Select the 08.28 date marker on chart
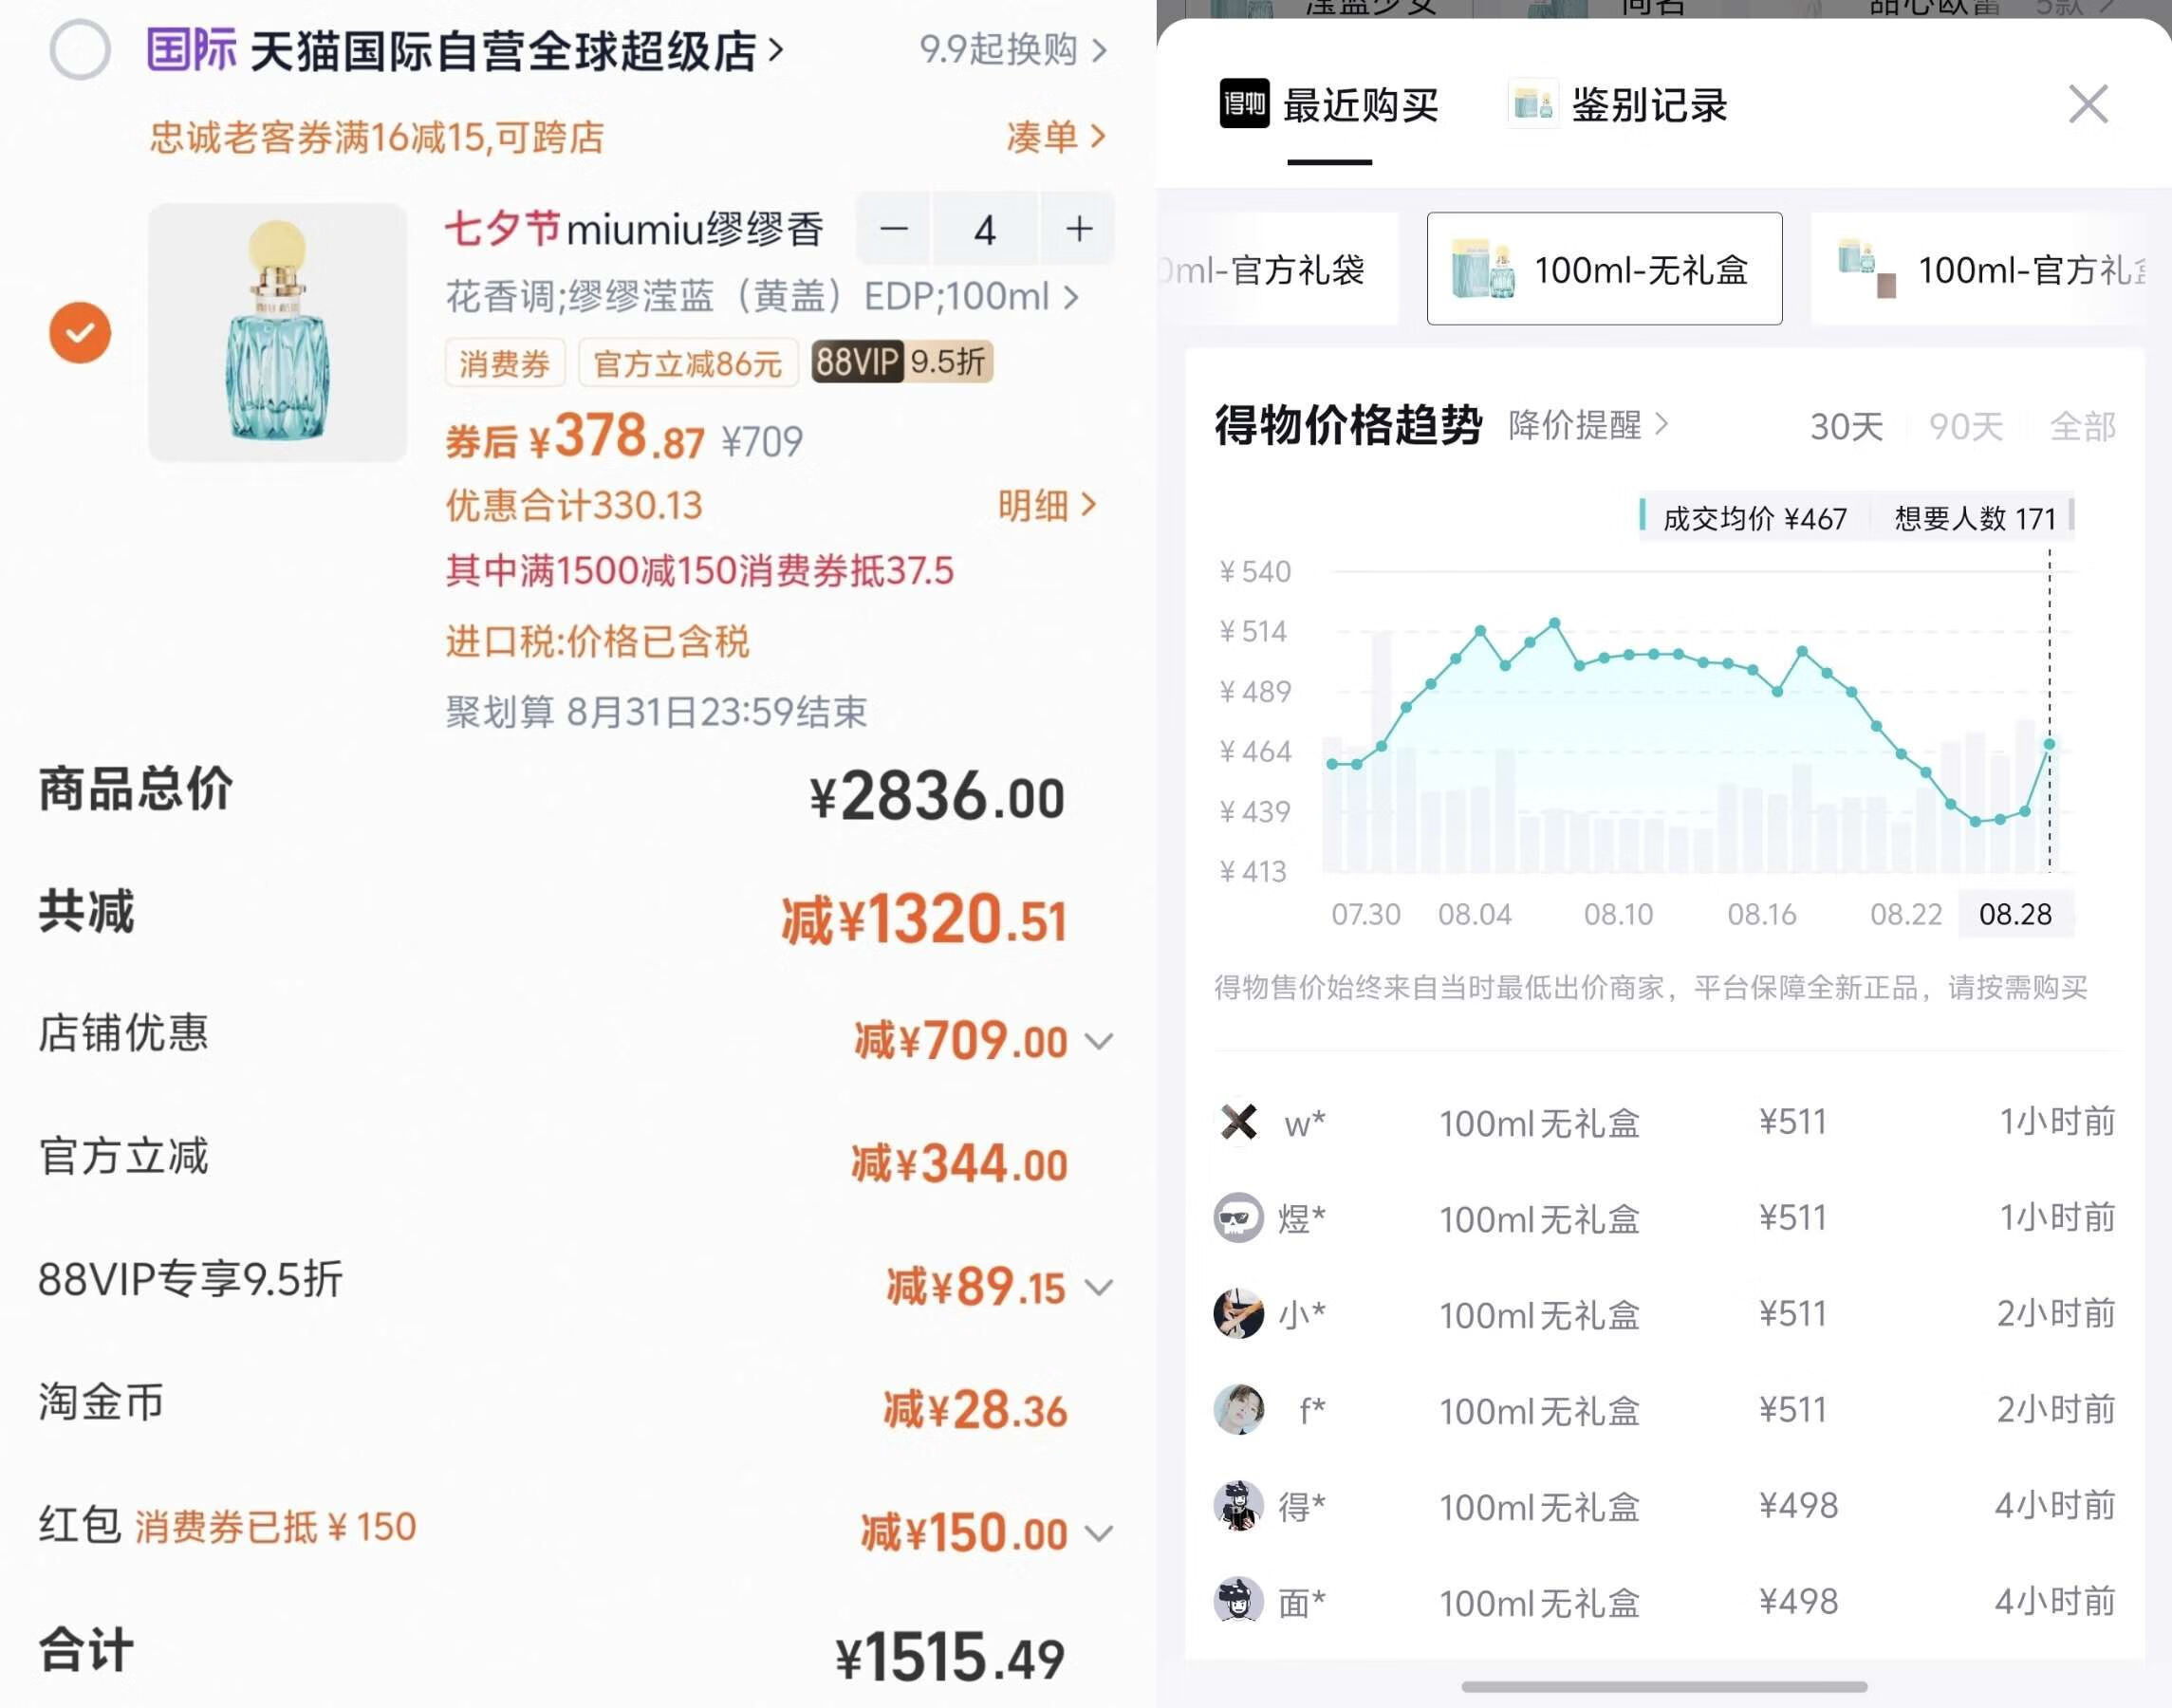 tap(2015, 913)
